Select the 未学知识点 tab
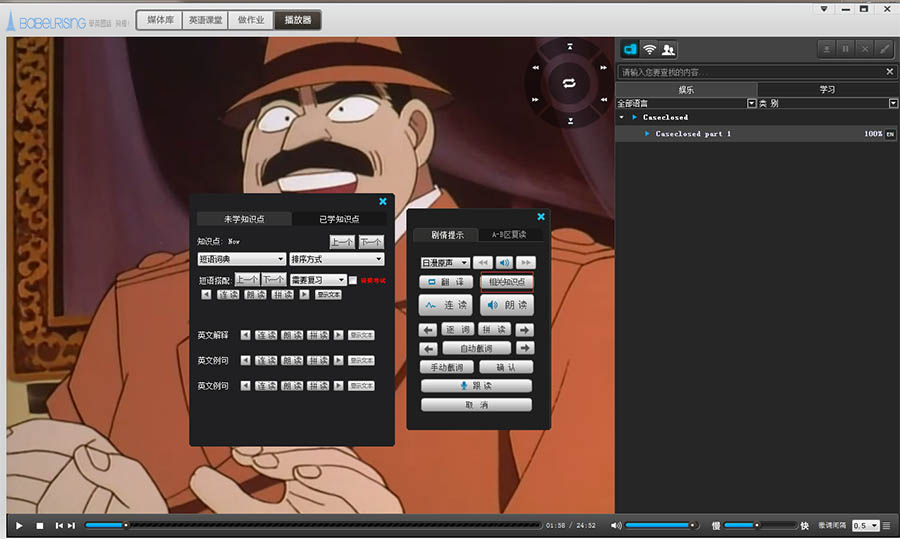 coord(244,219)
